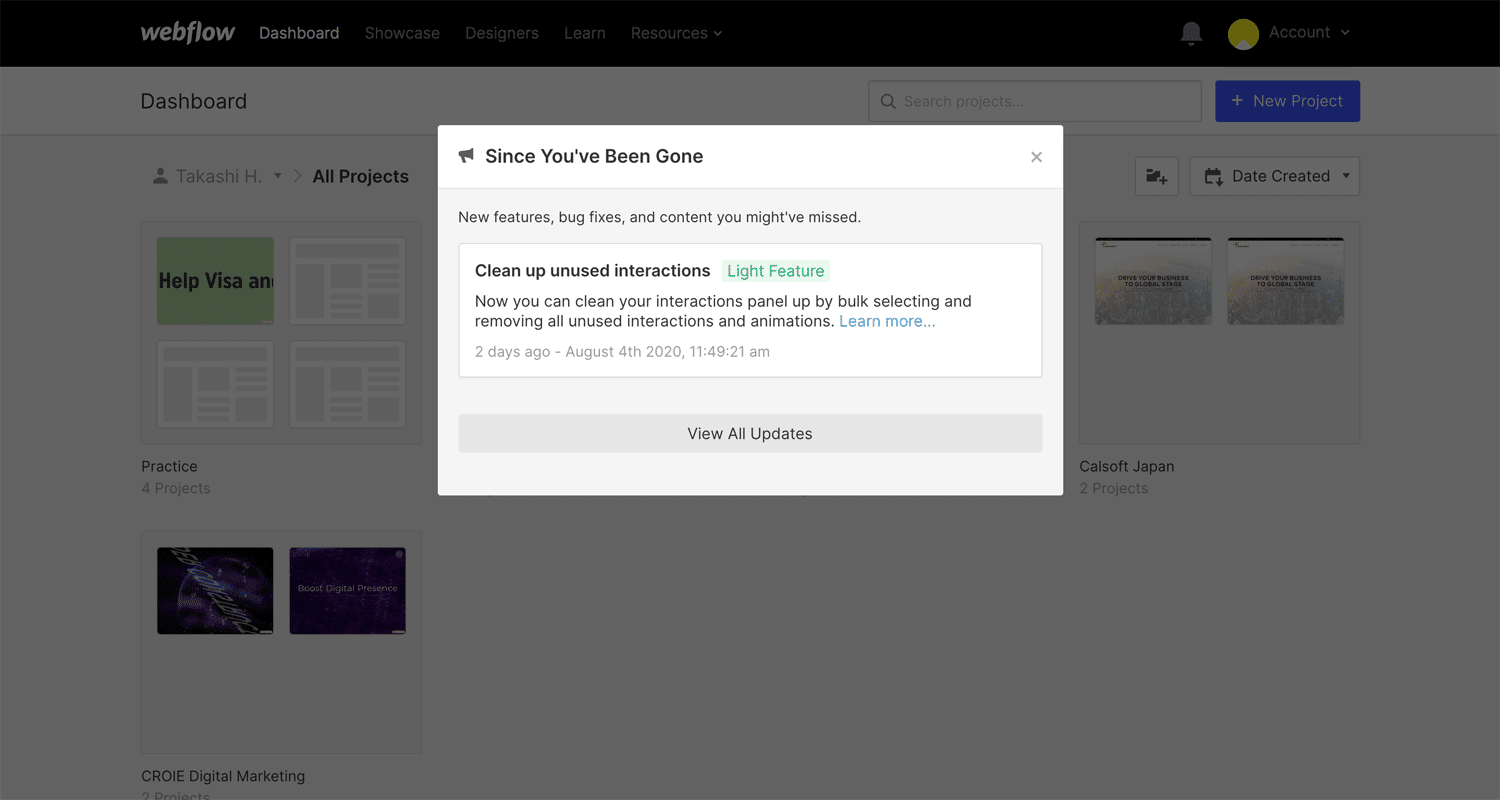Screen dimensions: 1500x800
Task: Open the Learn nav item
Action: coord(585,33)
